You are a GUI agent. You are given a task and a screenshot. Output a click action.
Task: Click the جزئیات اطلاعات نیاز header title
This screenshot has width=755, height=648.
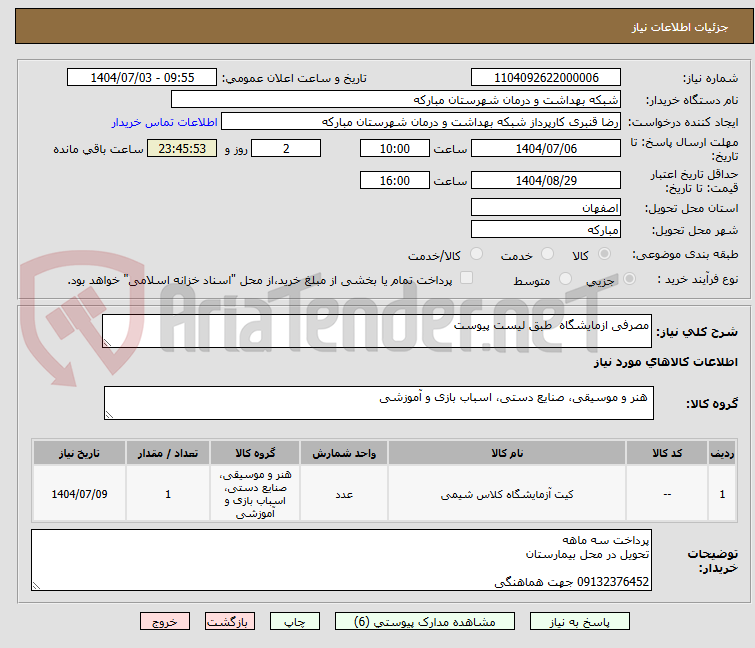pos(680,27)
